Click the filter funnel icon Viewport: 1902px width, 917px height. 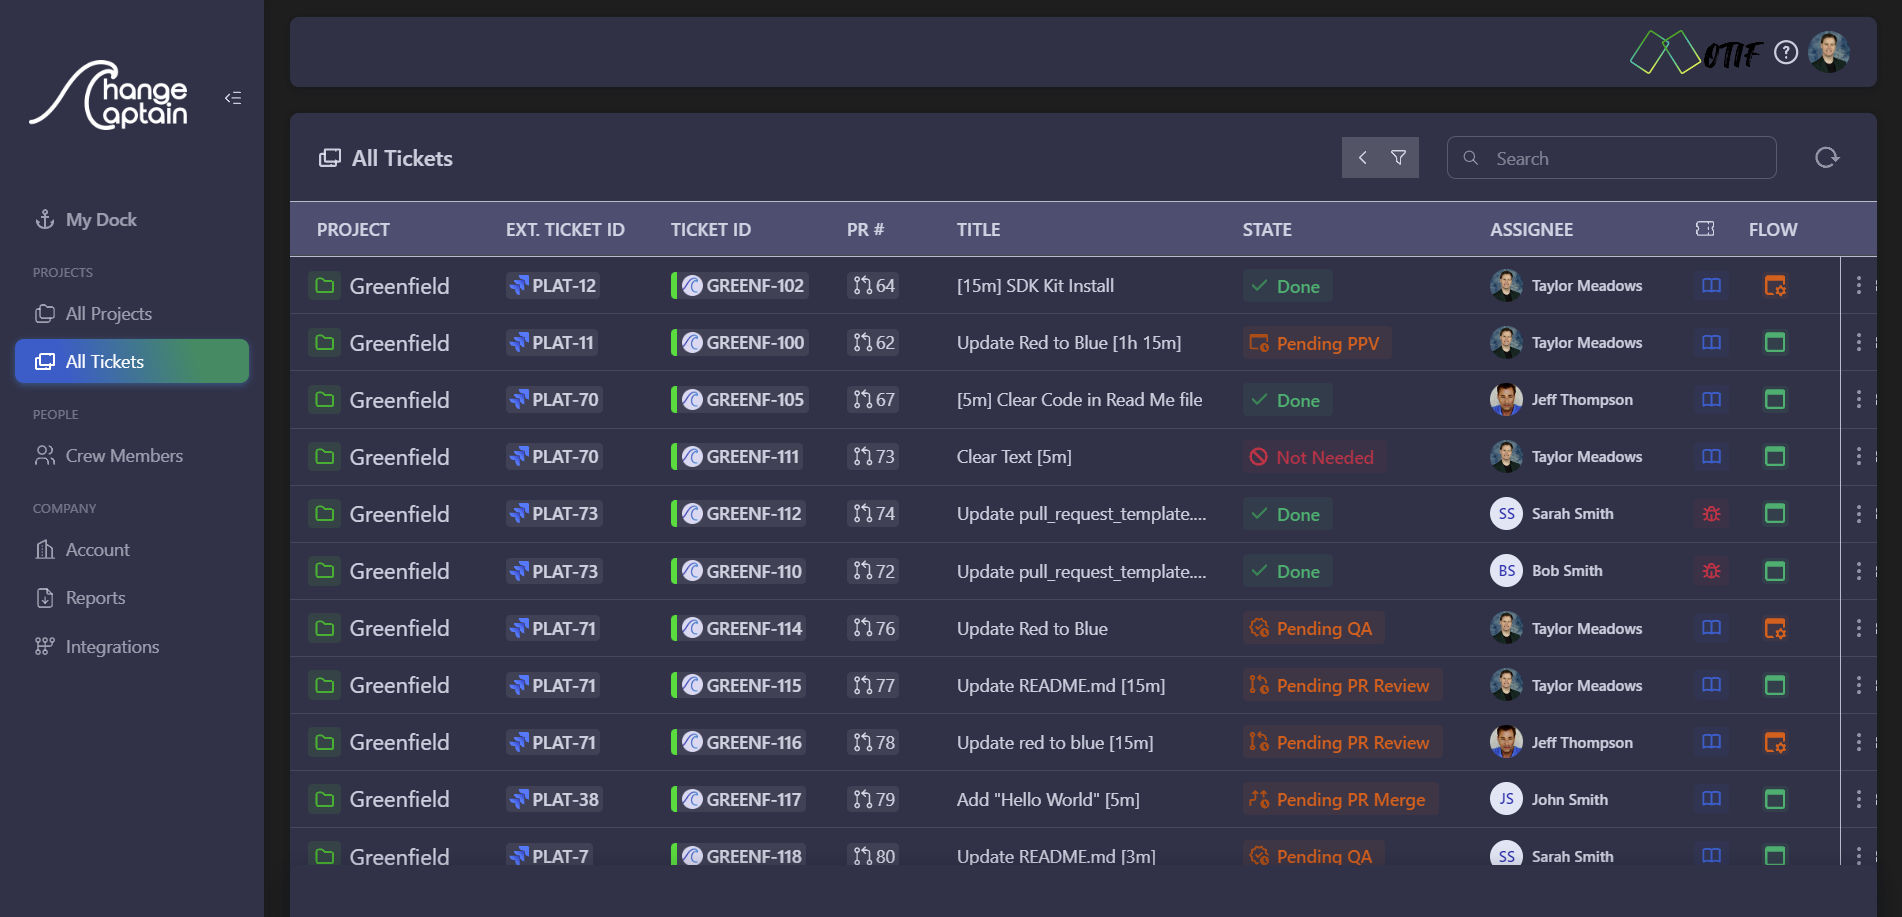pyautogui.click(x=1399, y=158)
